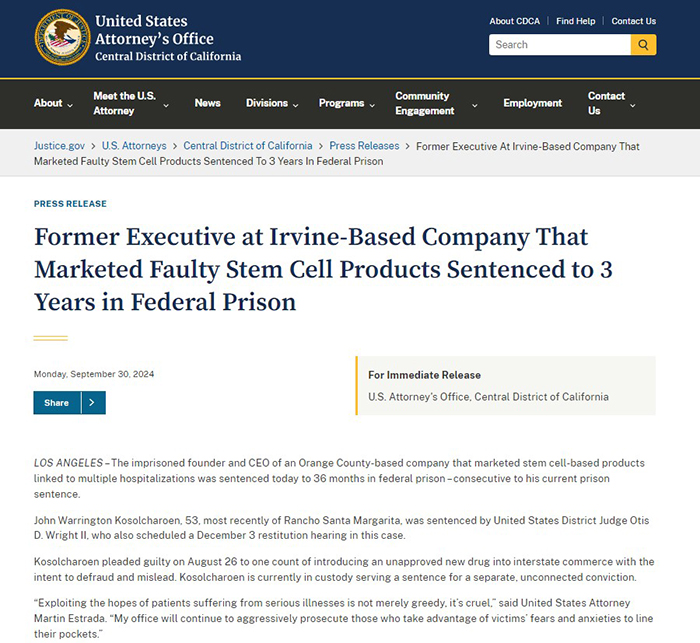
Task: Click the About CDCA link
Action: 514,21
